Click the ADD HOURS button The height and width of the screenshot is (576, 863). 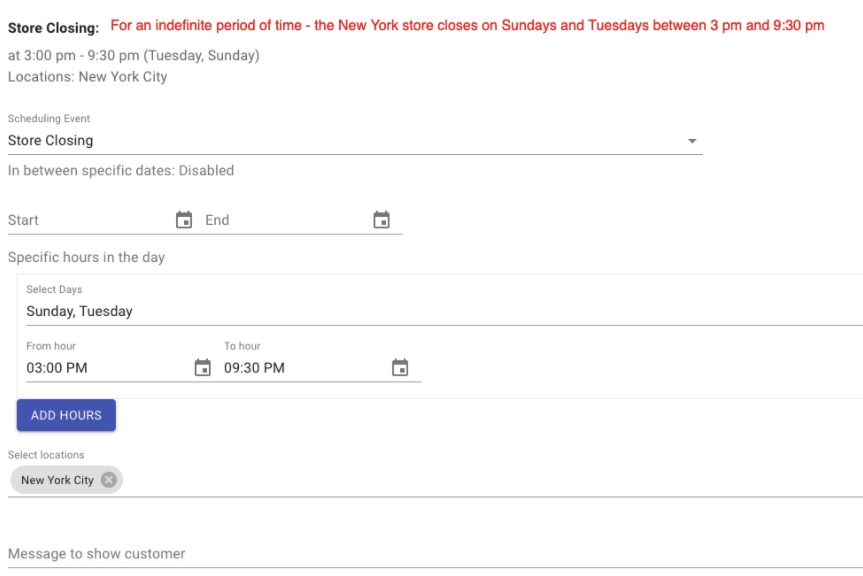click(66, 415)
